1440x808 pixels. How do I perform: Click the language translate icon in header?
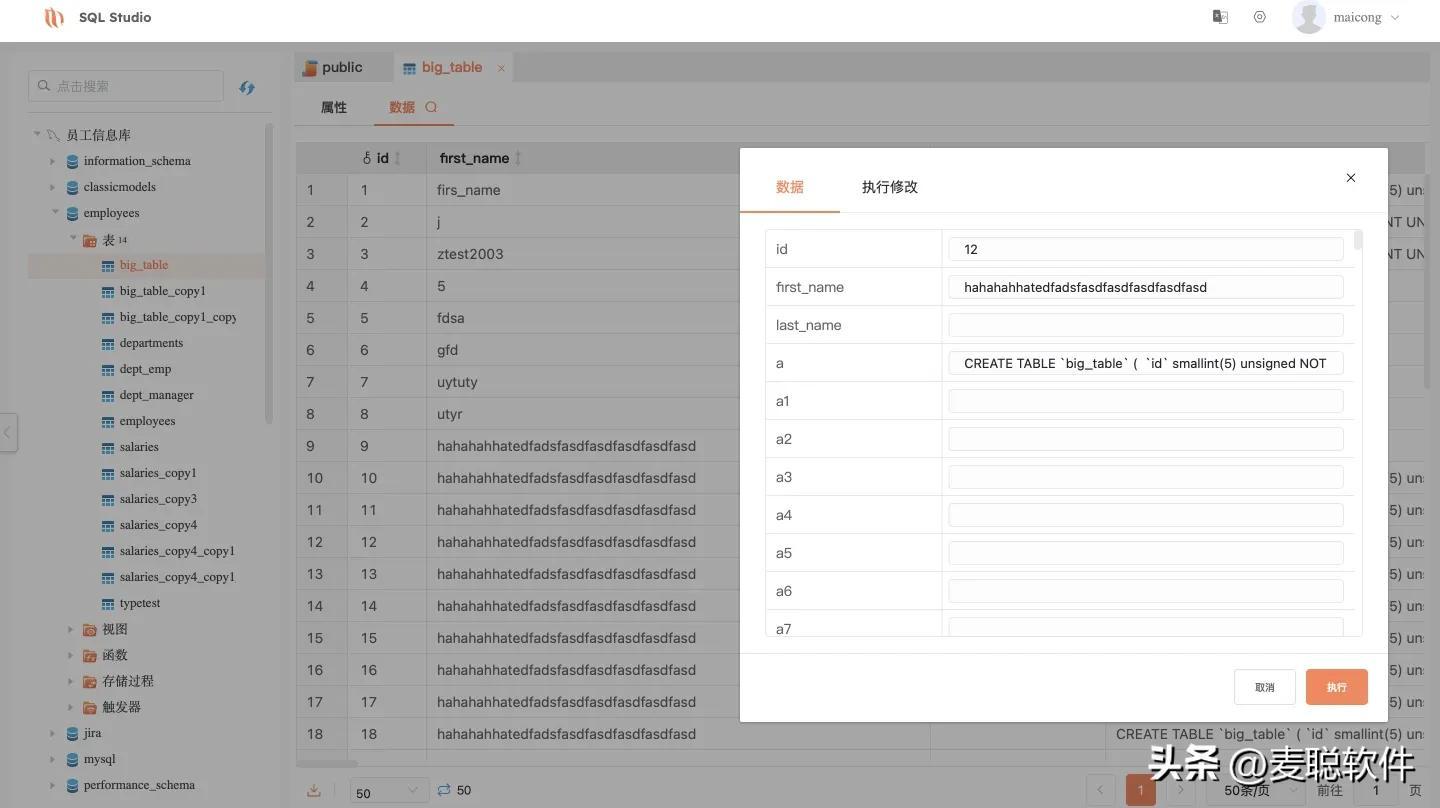click(x=1220, y=17)
